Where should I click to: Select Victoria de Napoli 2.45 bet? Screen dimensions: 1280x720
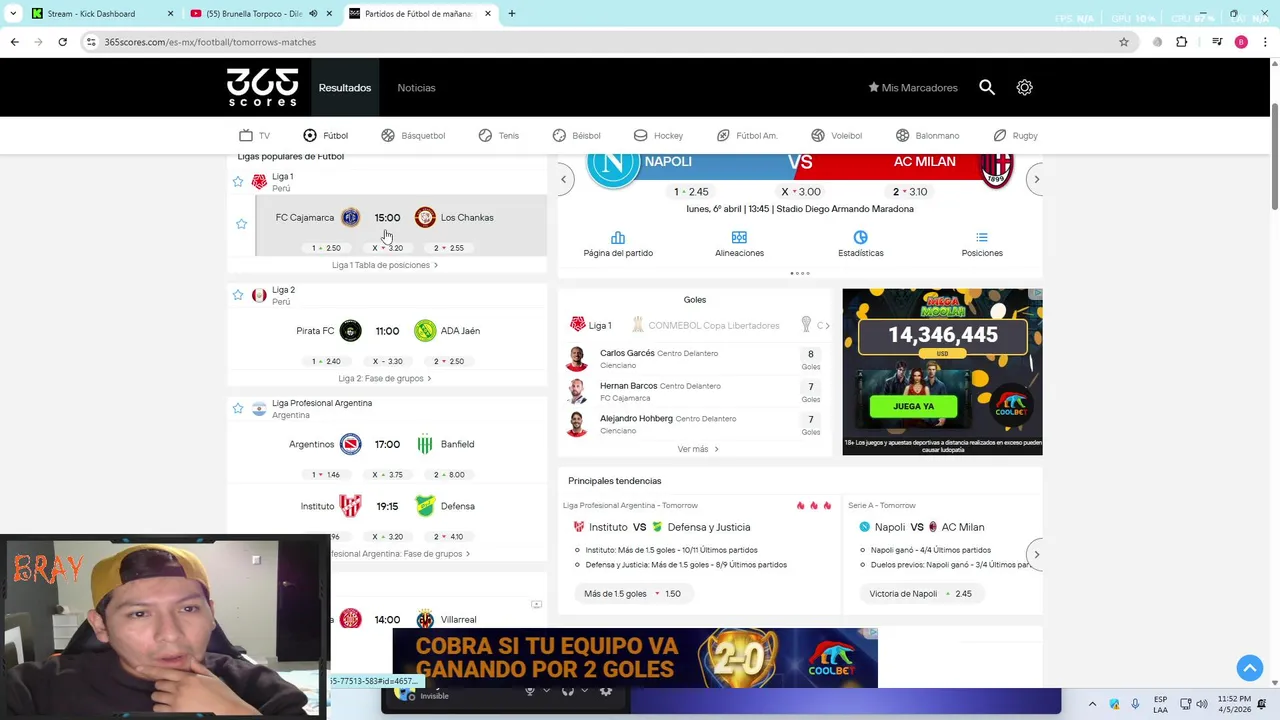click(x=920, y=594)
